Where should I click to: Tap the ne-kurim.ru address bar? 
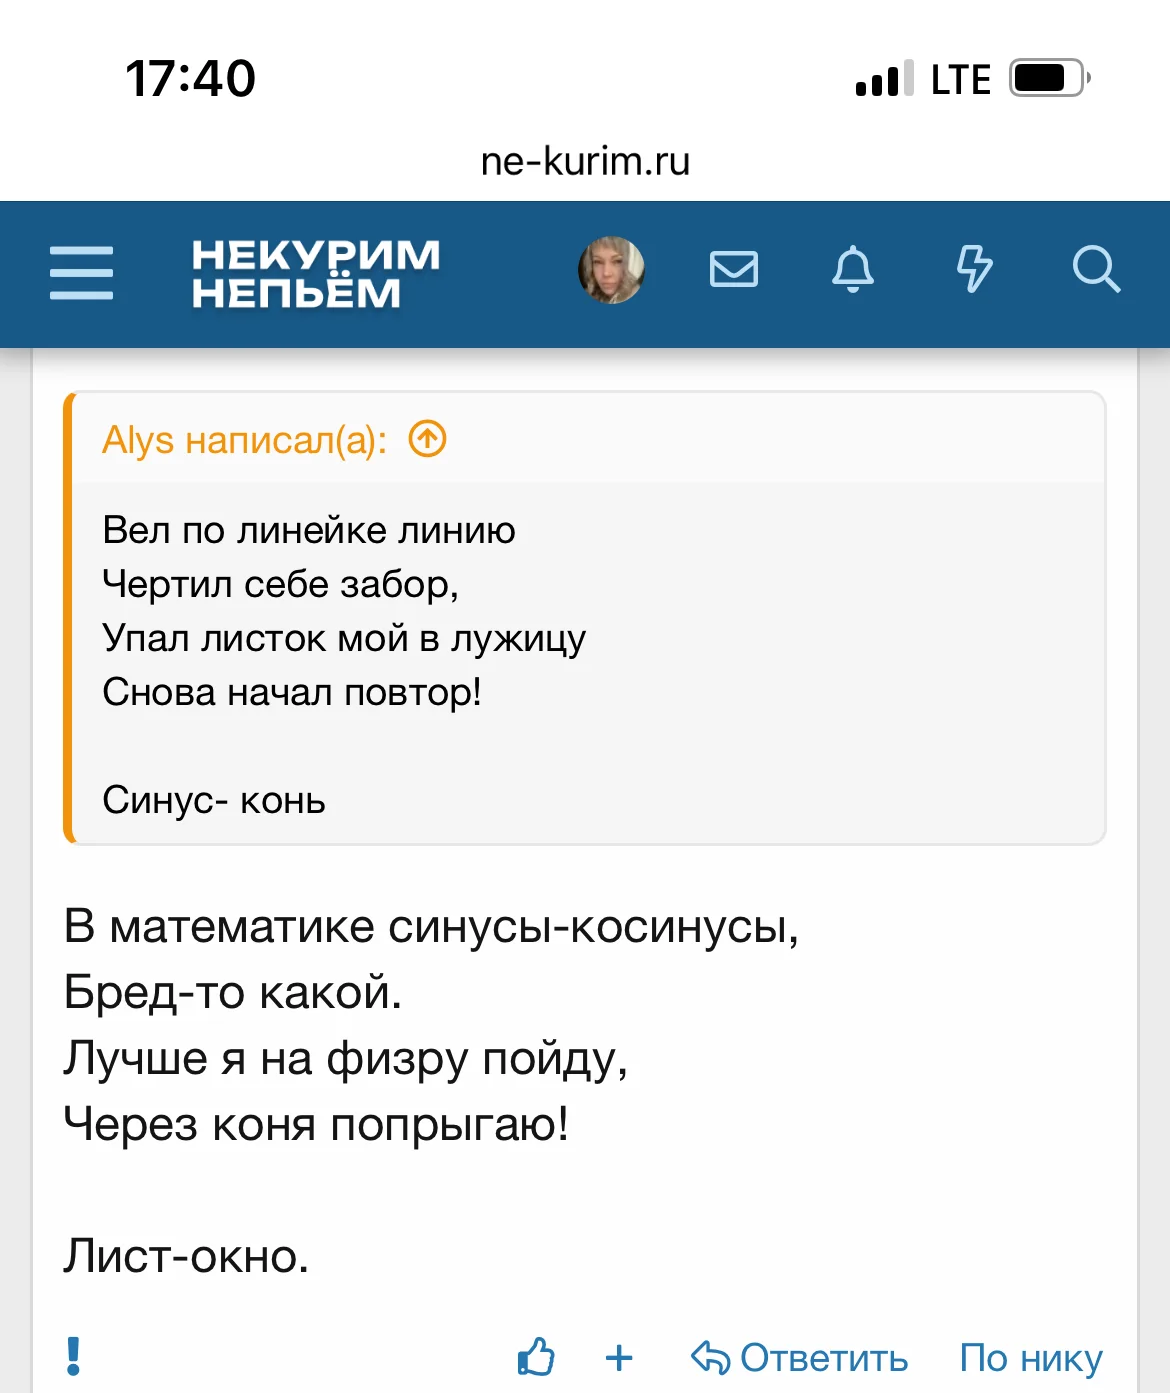point(585,161)
